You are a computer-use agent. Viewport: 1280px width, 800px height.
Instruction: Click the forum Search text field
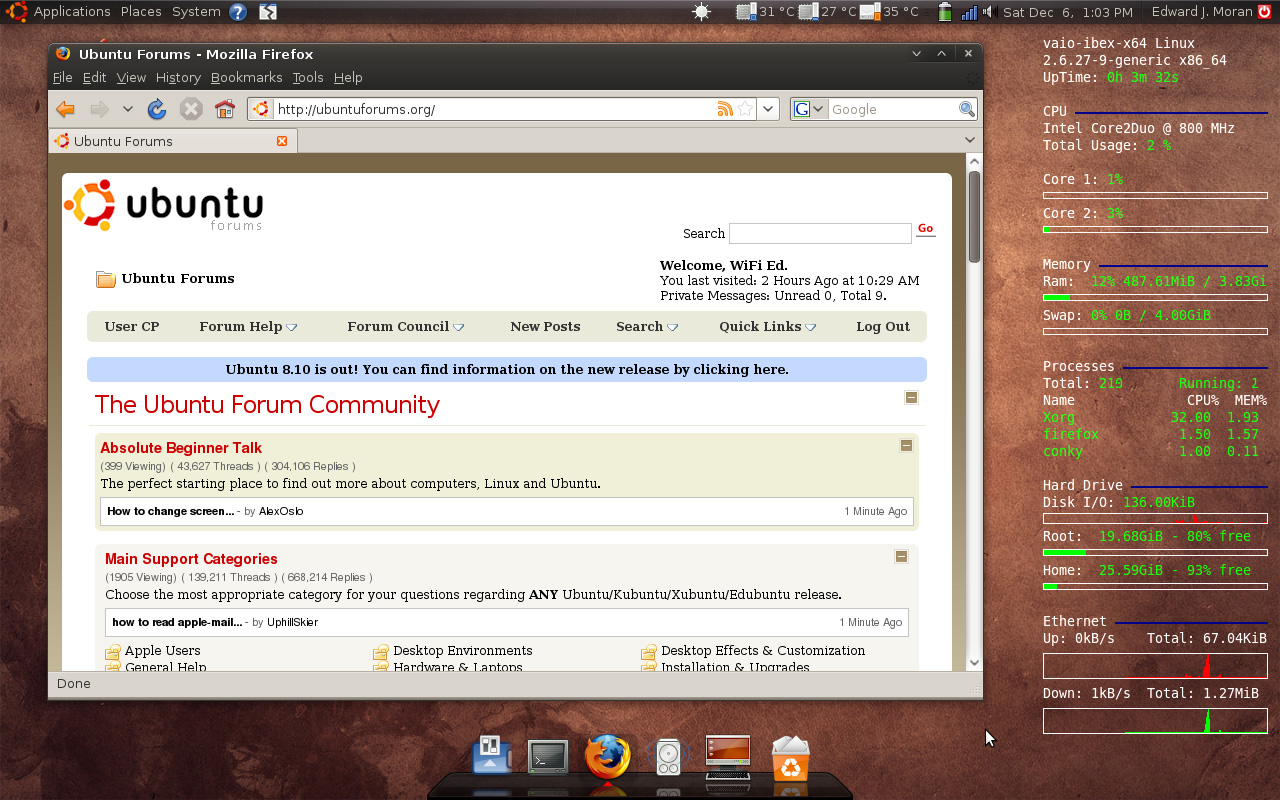(820, 233)
